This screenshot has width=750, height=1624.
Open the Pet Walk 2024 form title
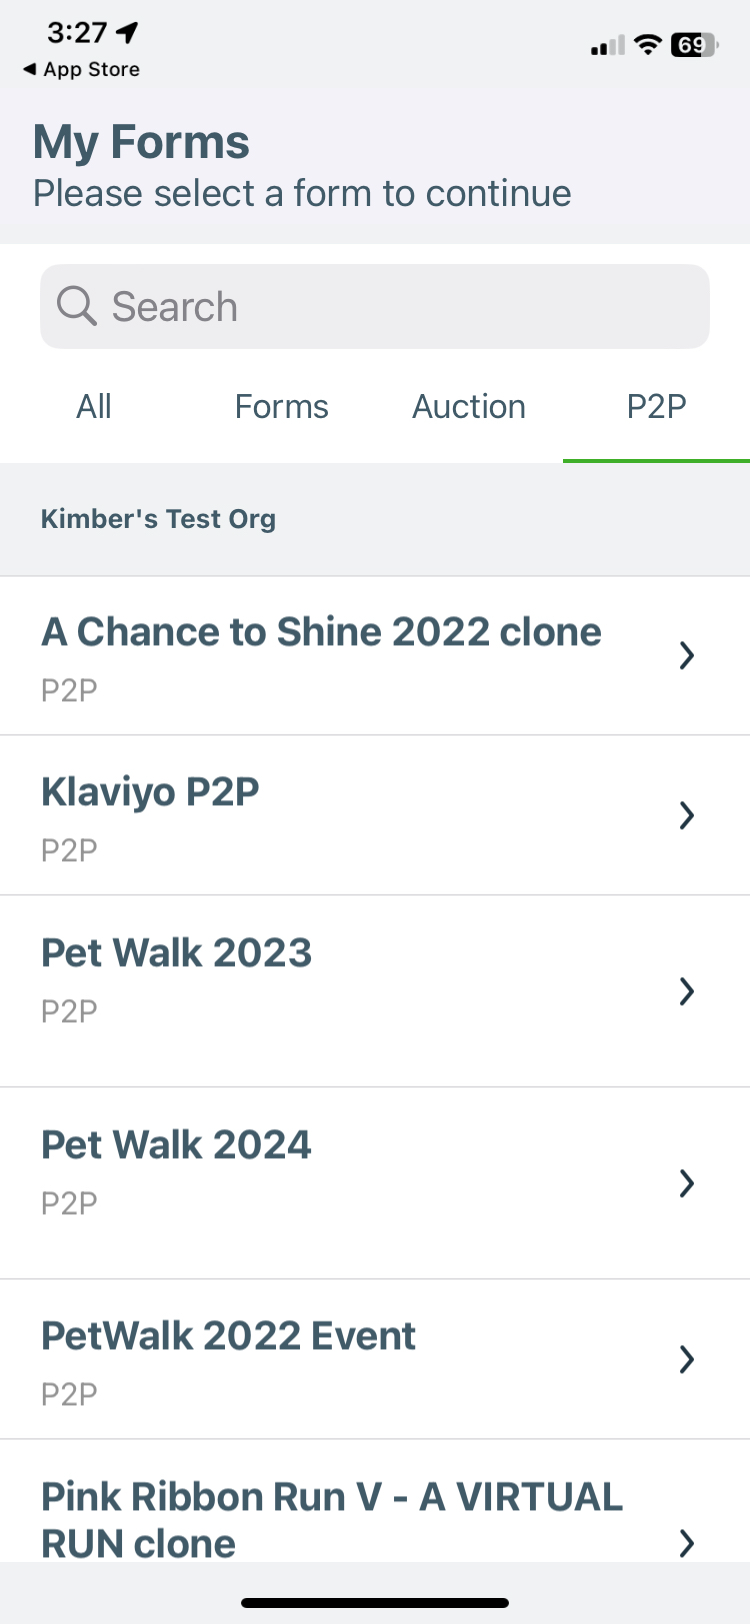click(x=176, y=1145)
